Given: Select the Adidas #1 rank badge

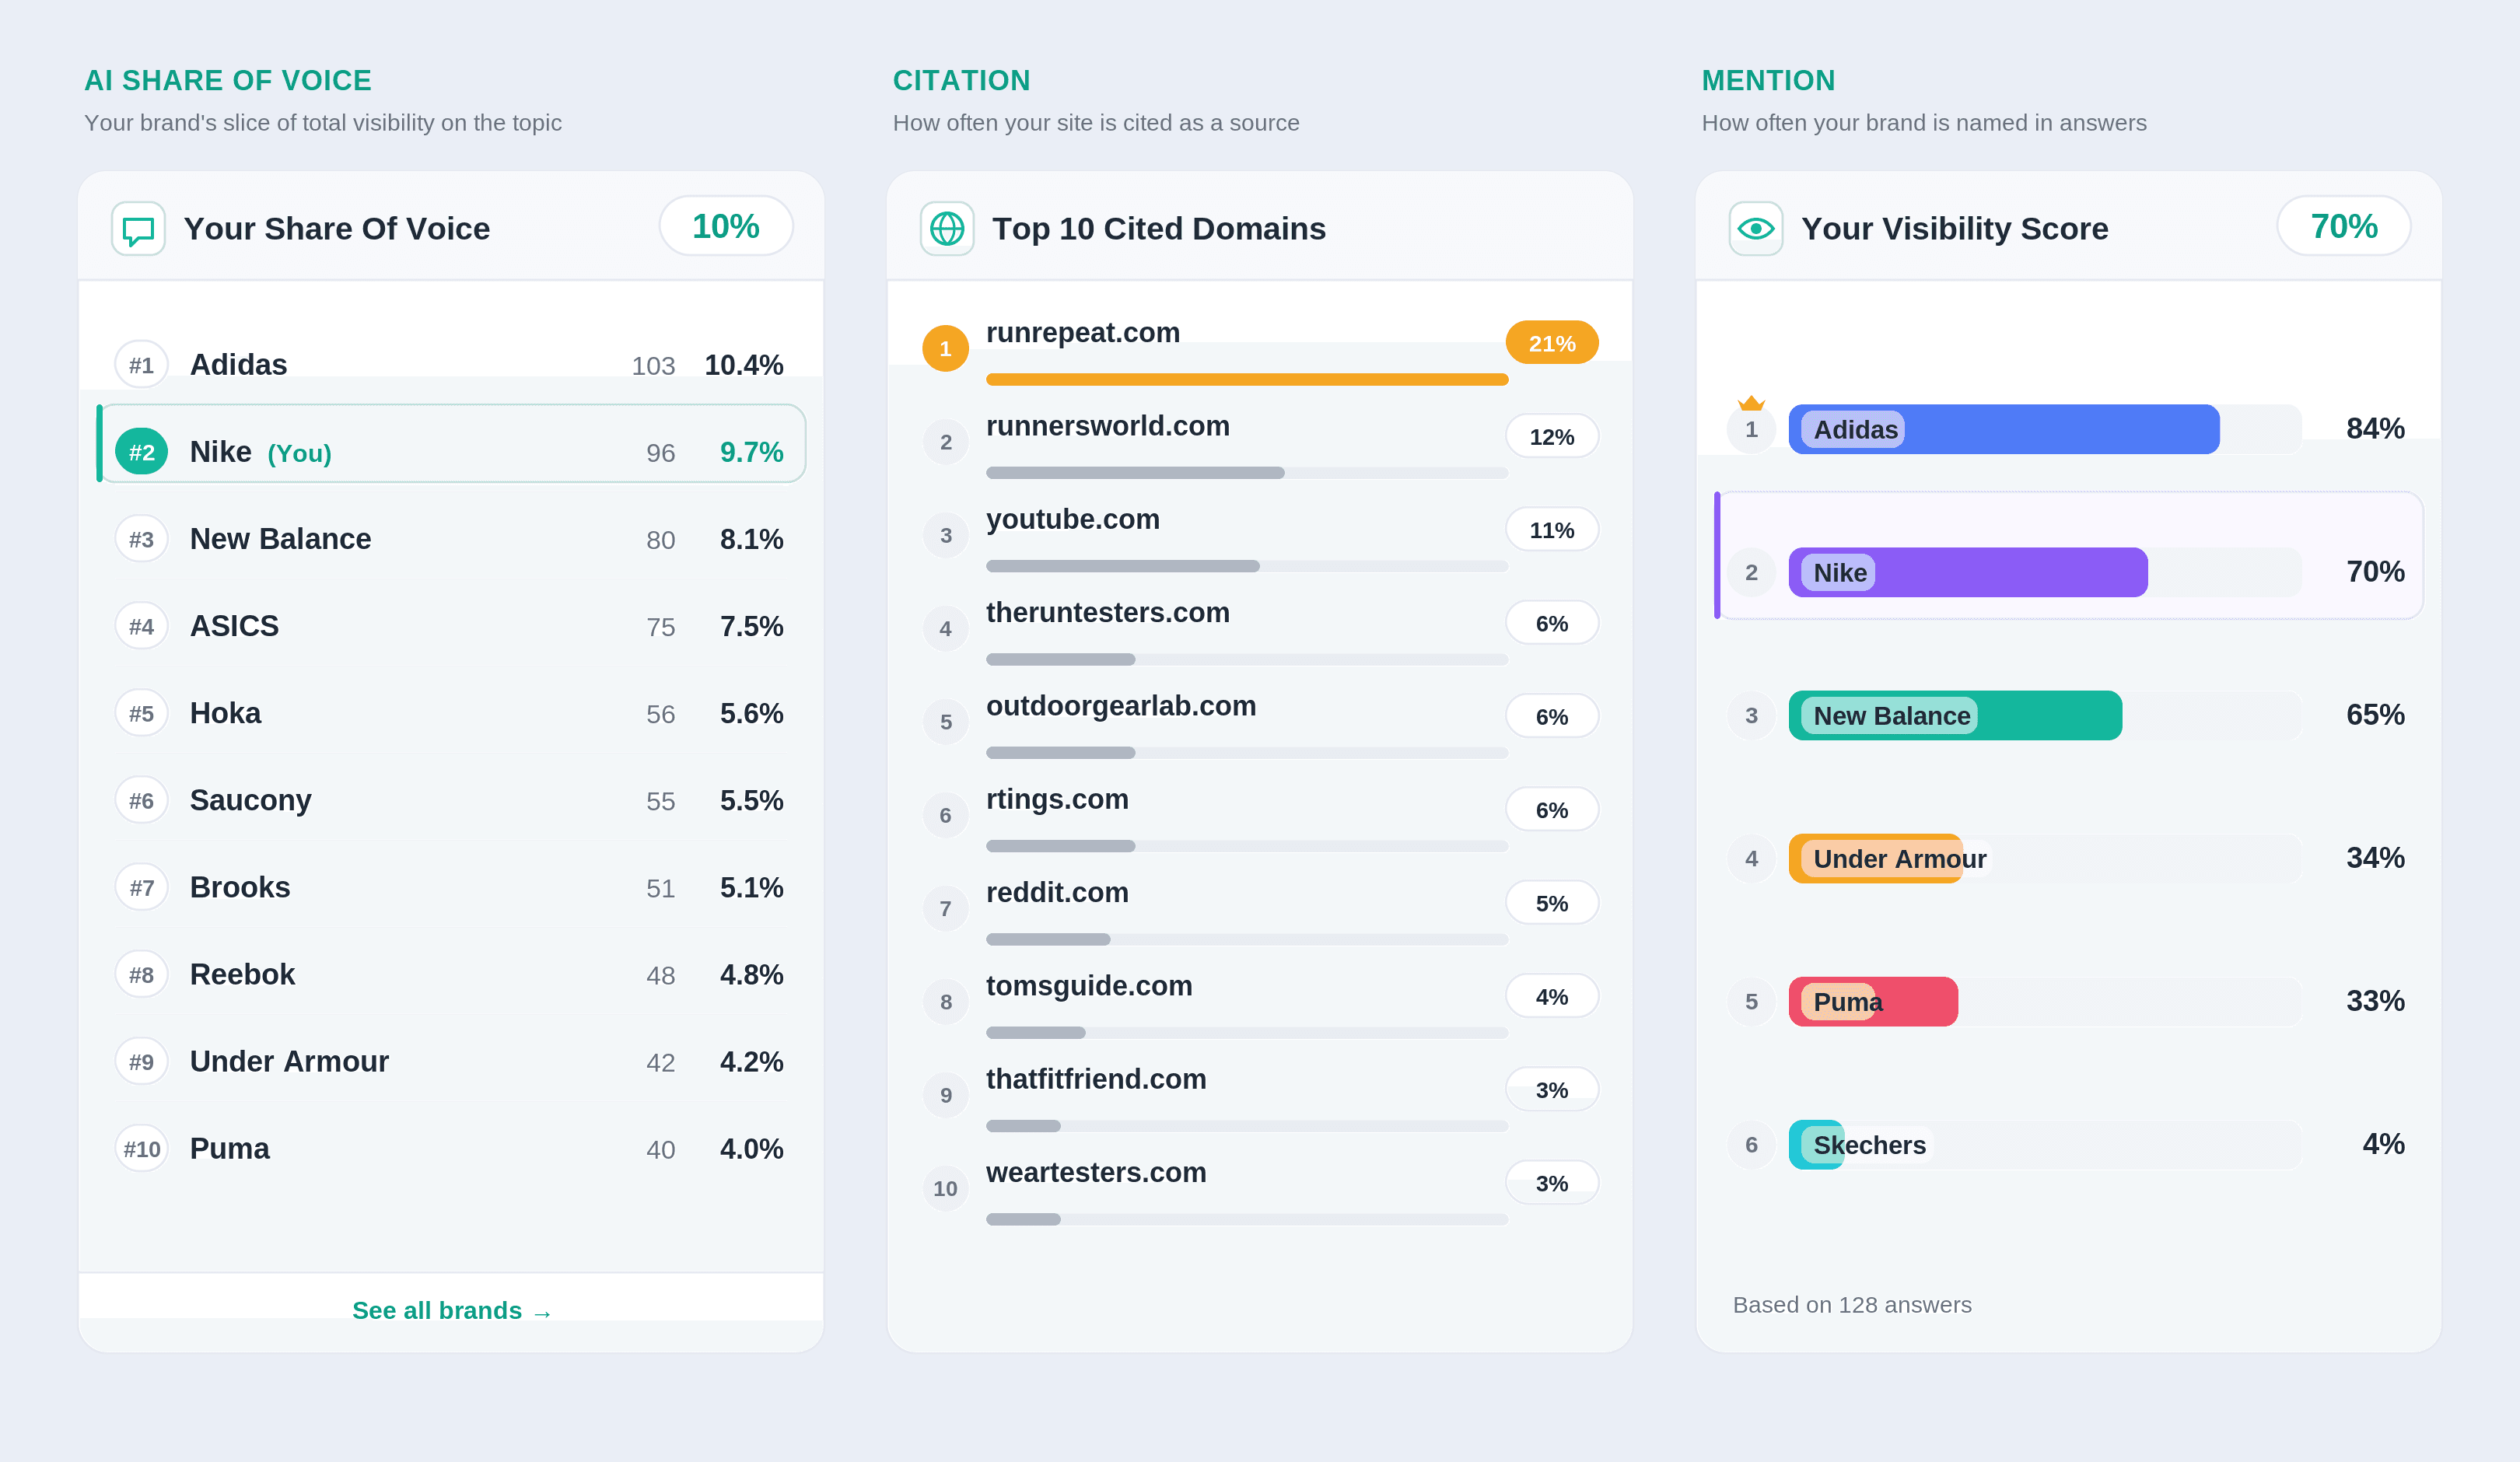Looking at the screenshot, I should coord(141,365).
